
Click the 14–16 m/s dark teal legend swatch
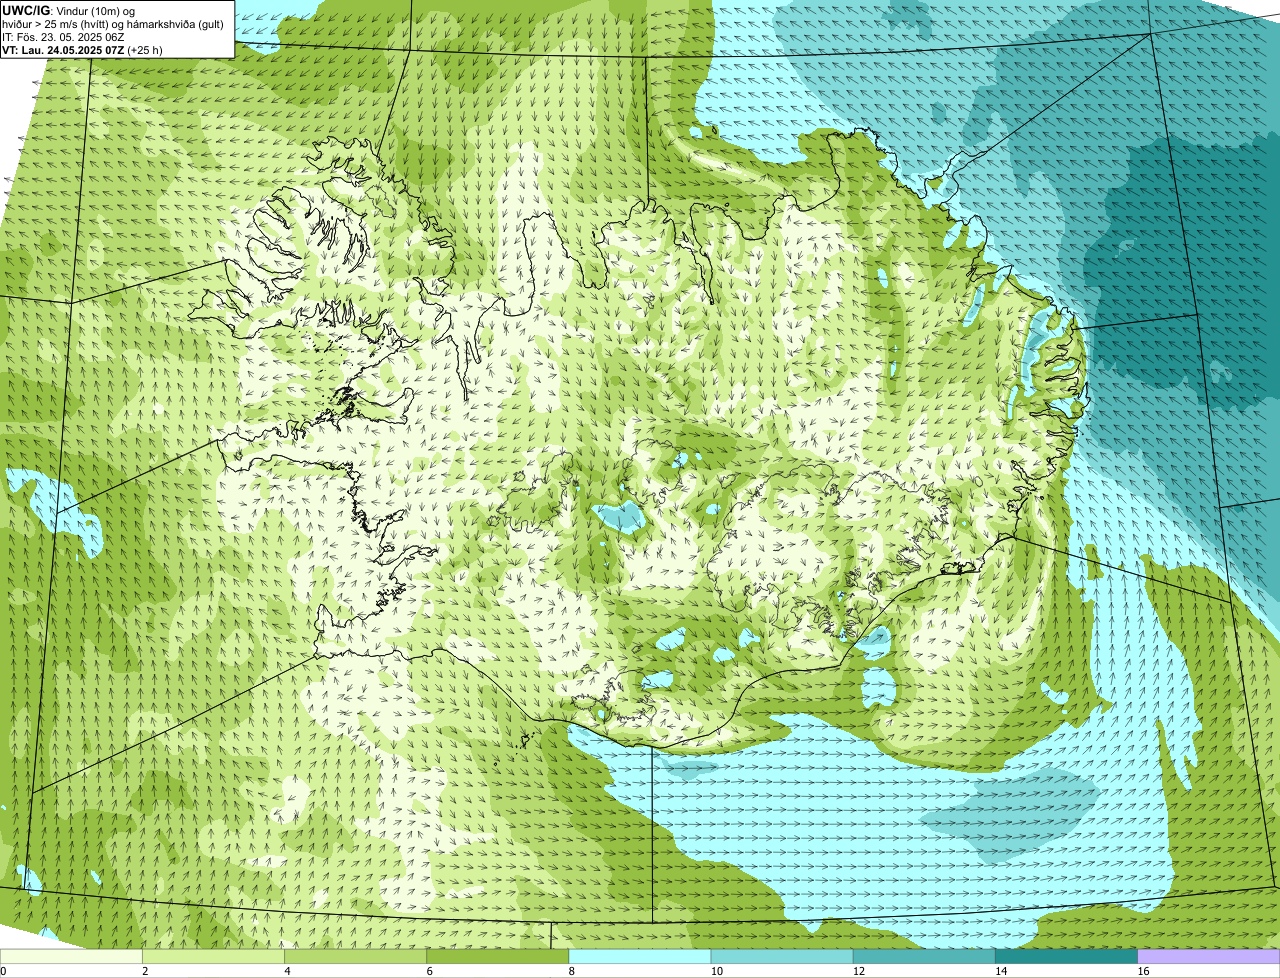tap(1066, 957)
